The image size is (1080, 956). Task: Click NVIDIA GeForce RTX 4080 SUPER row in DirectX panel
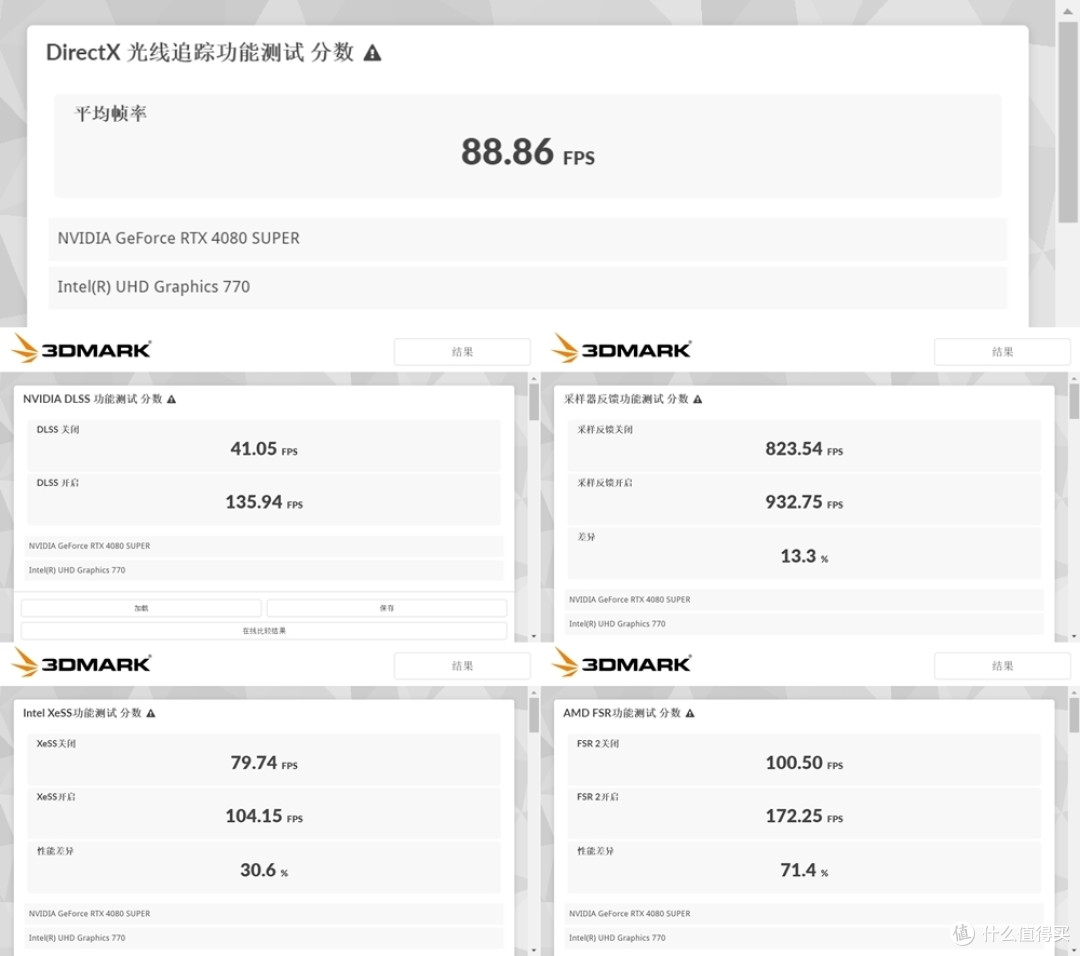click(528, 239)
